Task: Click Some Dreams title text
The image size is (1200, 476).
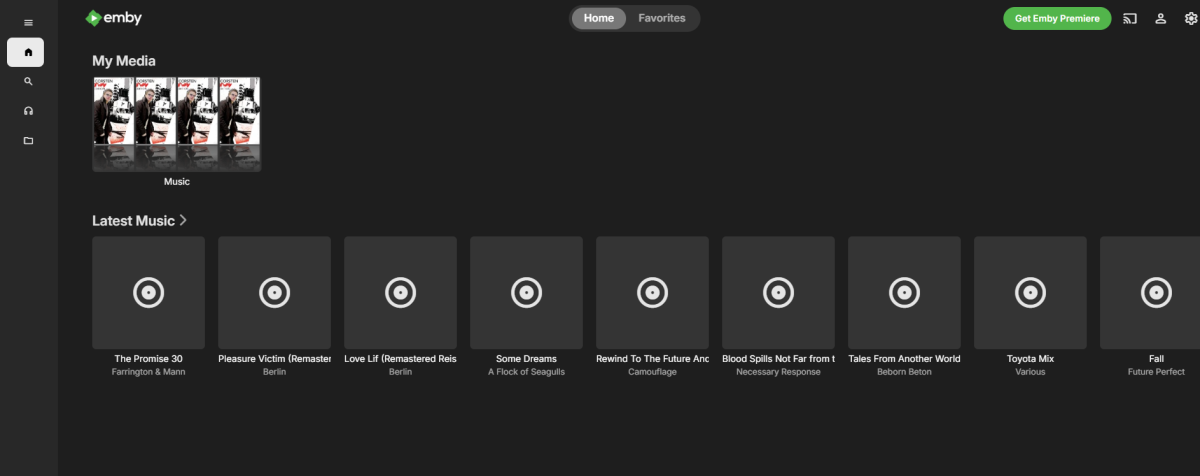Action: pos(526,358)
